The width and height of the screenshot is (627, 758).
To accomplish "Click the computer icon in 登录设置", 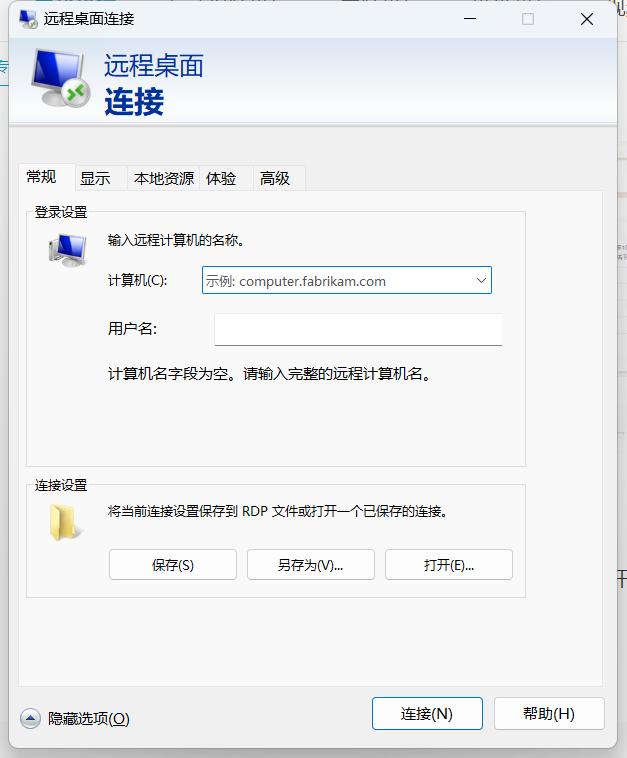I will point(68,250).
